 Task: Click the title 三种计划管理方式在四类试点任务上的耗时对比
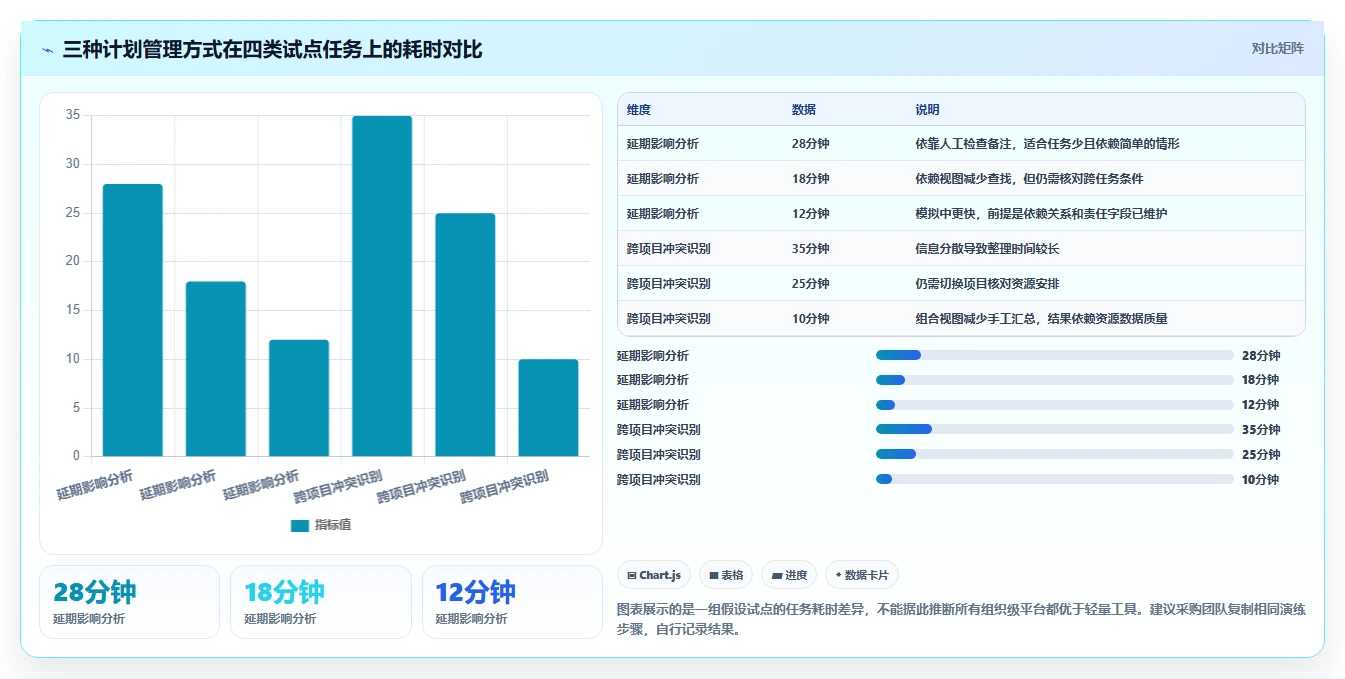tap(272, 49)
